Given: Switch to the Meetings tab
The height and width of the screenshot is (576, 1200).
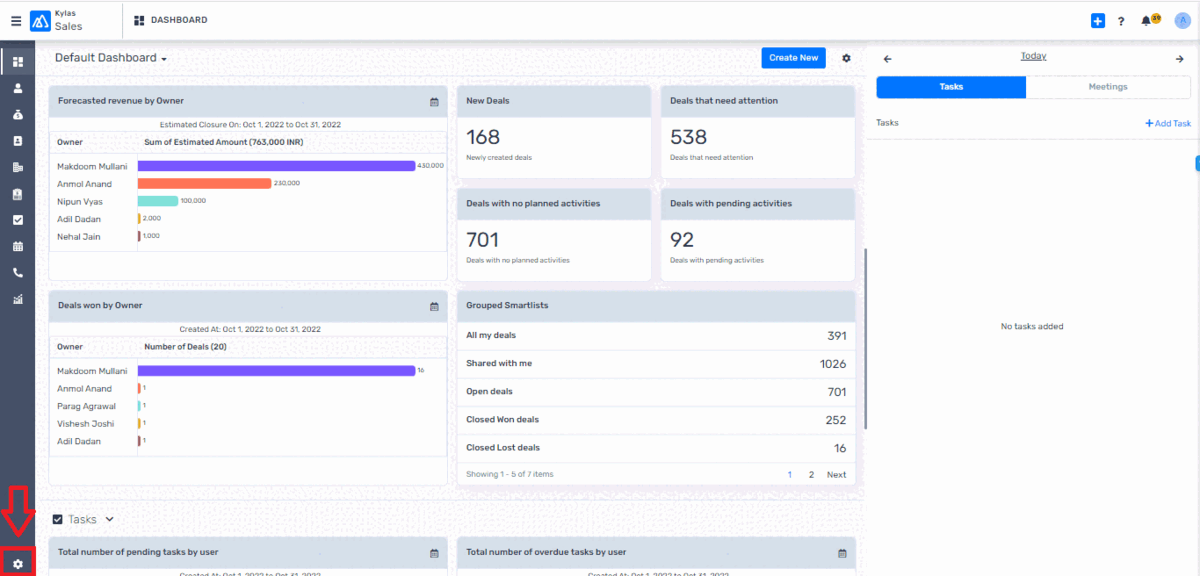Looking at the screenshot, I should 1108,87.
